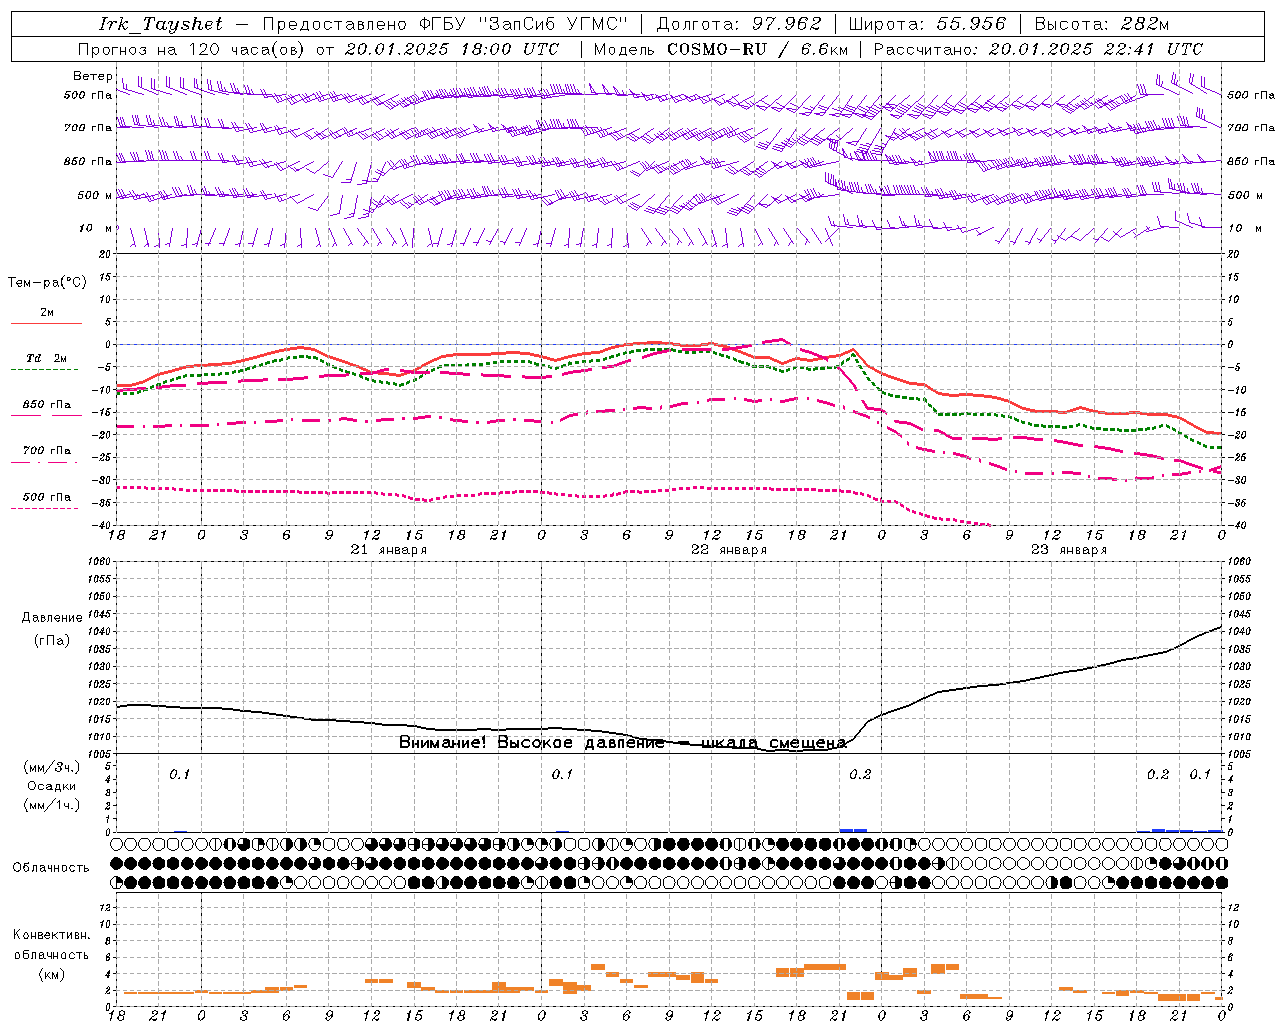Image resolution: width=1280 pixels, height=1024 pixels.
Task: Click the Irk_Tayshet station title
Action: pos(161,24)
